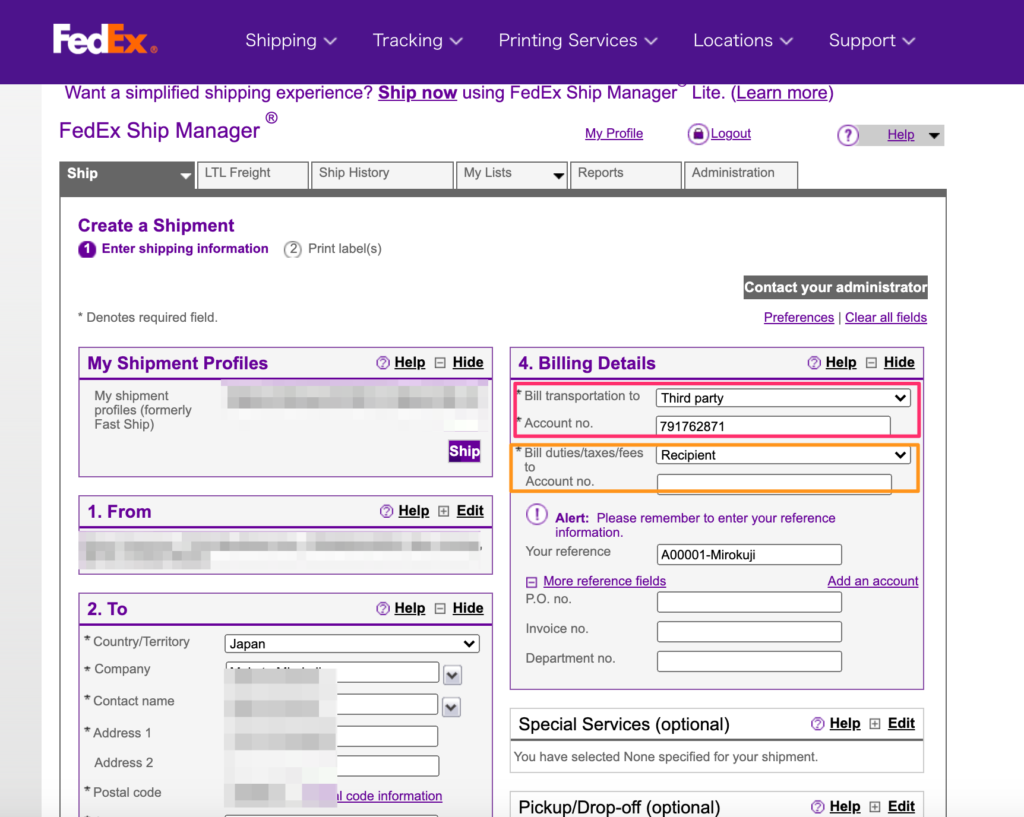Open the Administration tab
1024x817 pixels.
coord(736,174)
